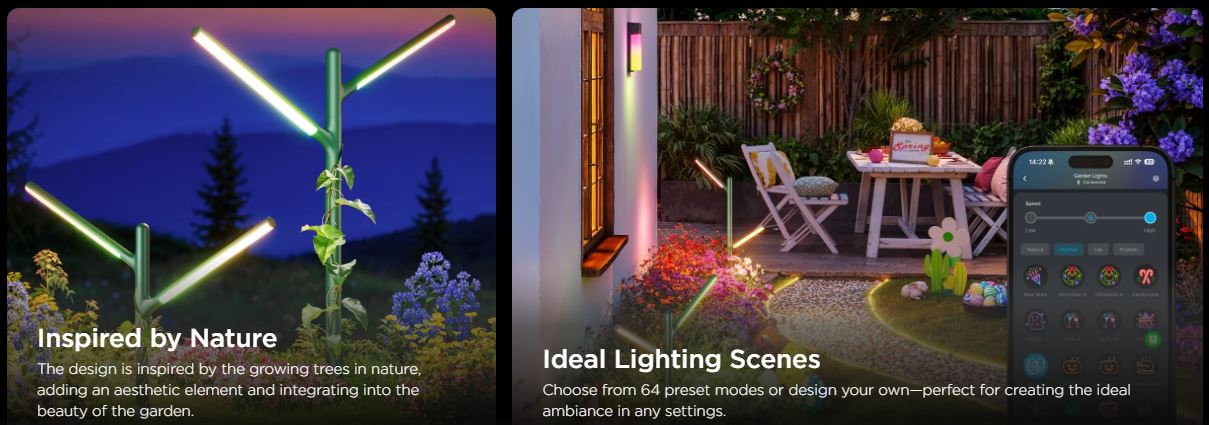The width and height of the screenshot is (1209, 425).
Task: Select the Candy Cane scene icon
Action: coord(1144,276)
